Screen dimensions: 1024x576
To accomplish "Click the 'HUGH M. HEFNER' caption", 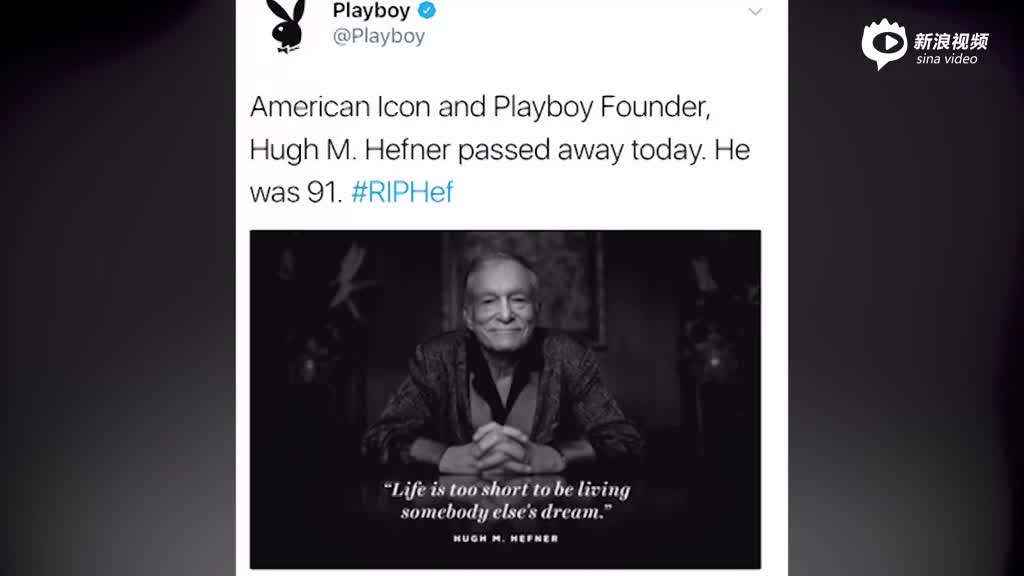I will coord(506,539).
